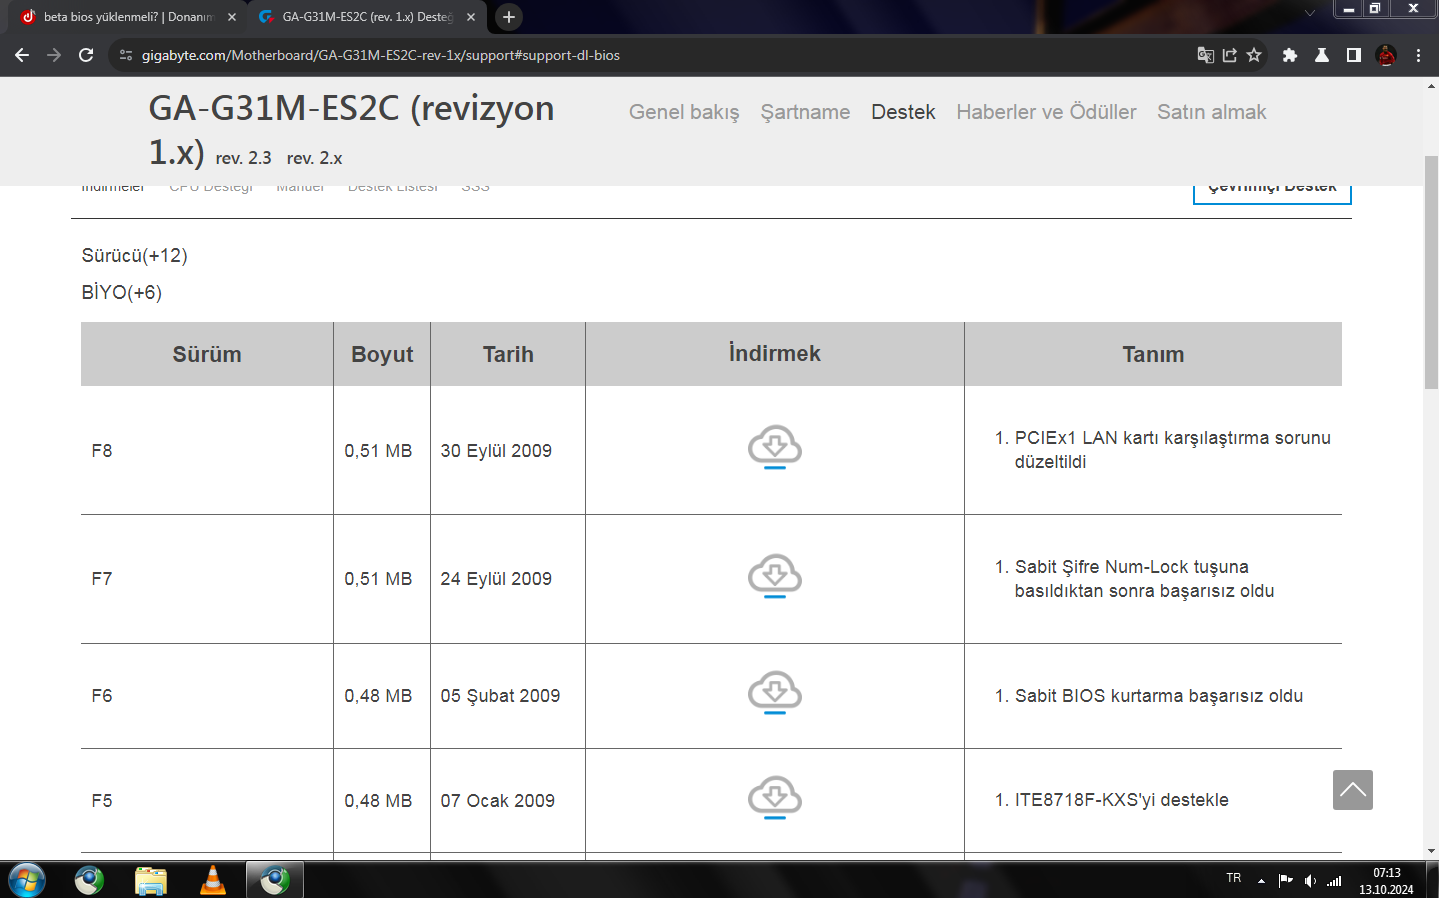Image resolution: width=1439 pixels, height=898 pixels.
Task: Open the Google Translate page icon
Action: tap(1205, 55)
